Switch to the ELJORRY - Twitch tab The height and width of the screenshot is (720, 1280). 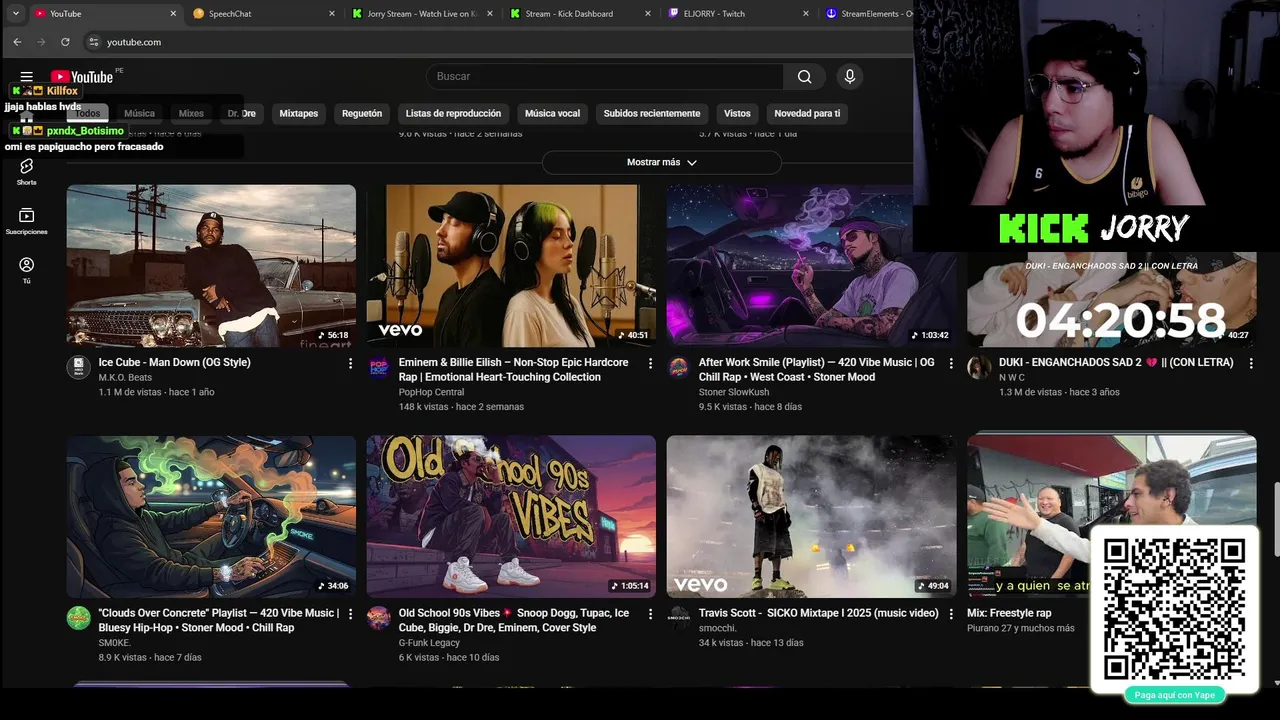tap(738, 14)
